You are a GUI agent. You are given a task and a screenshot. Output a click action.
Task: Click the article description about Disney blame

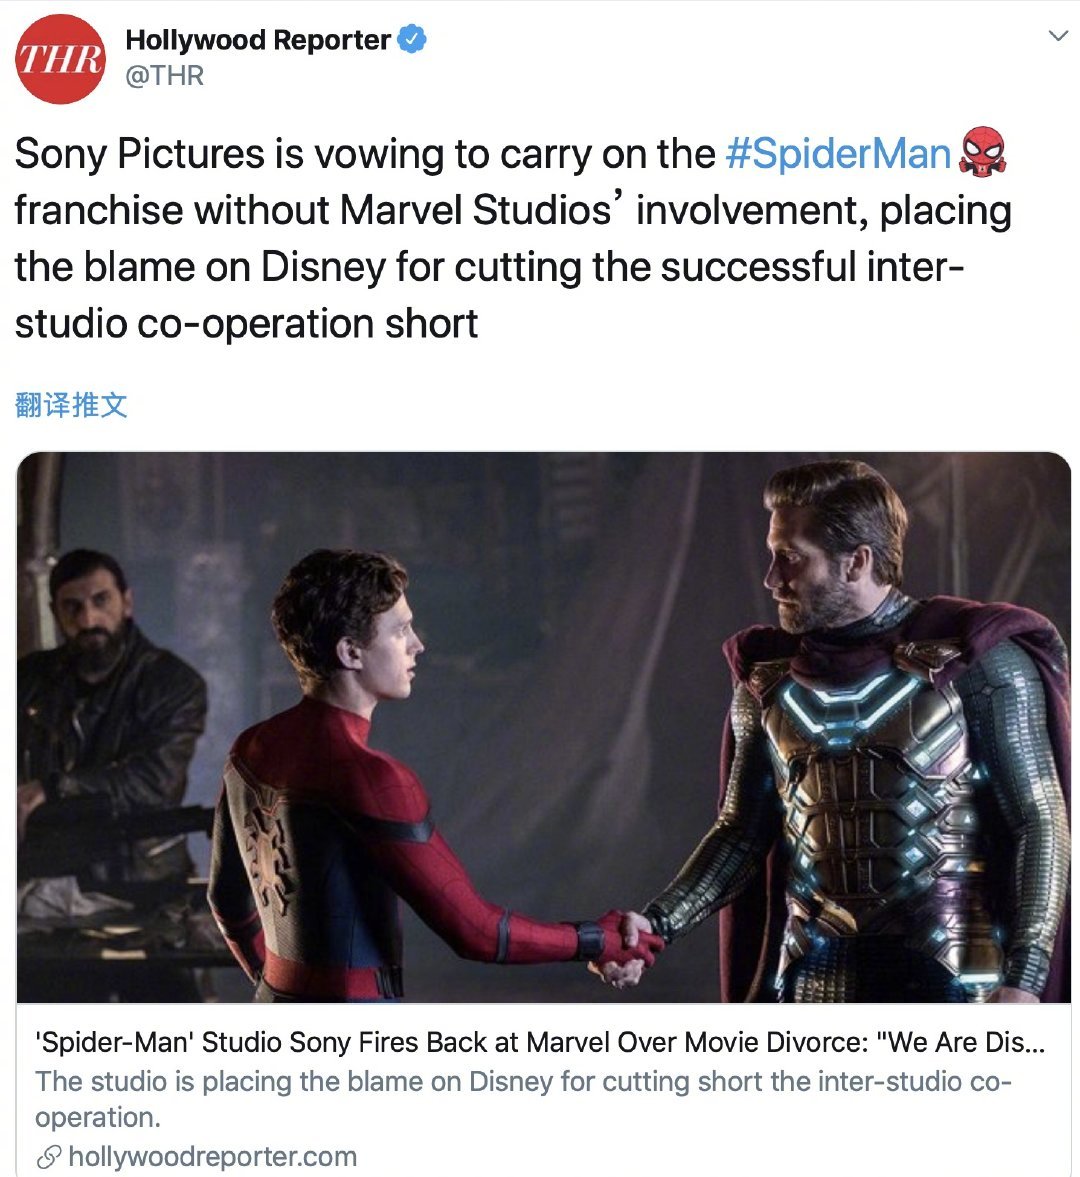523,1099
